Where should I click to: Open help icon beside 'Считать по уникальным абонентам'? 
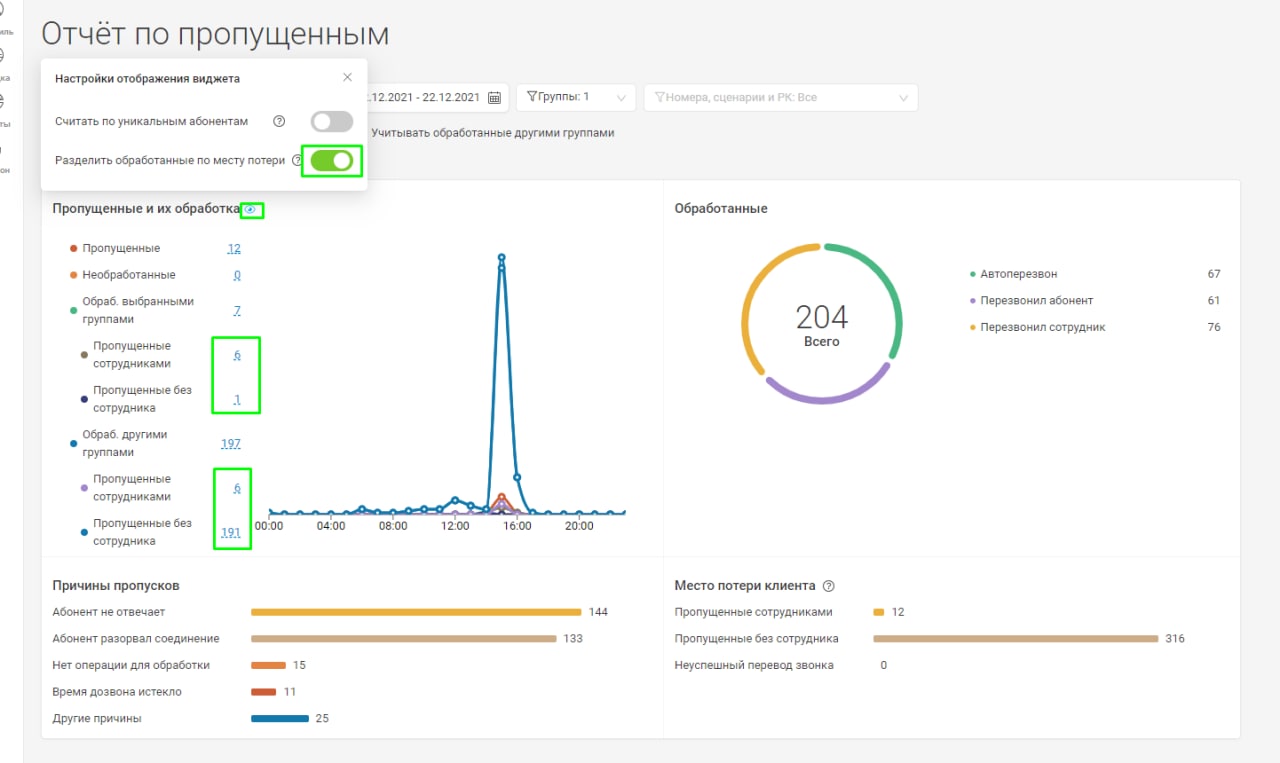[x=279, y=121]
